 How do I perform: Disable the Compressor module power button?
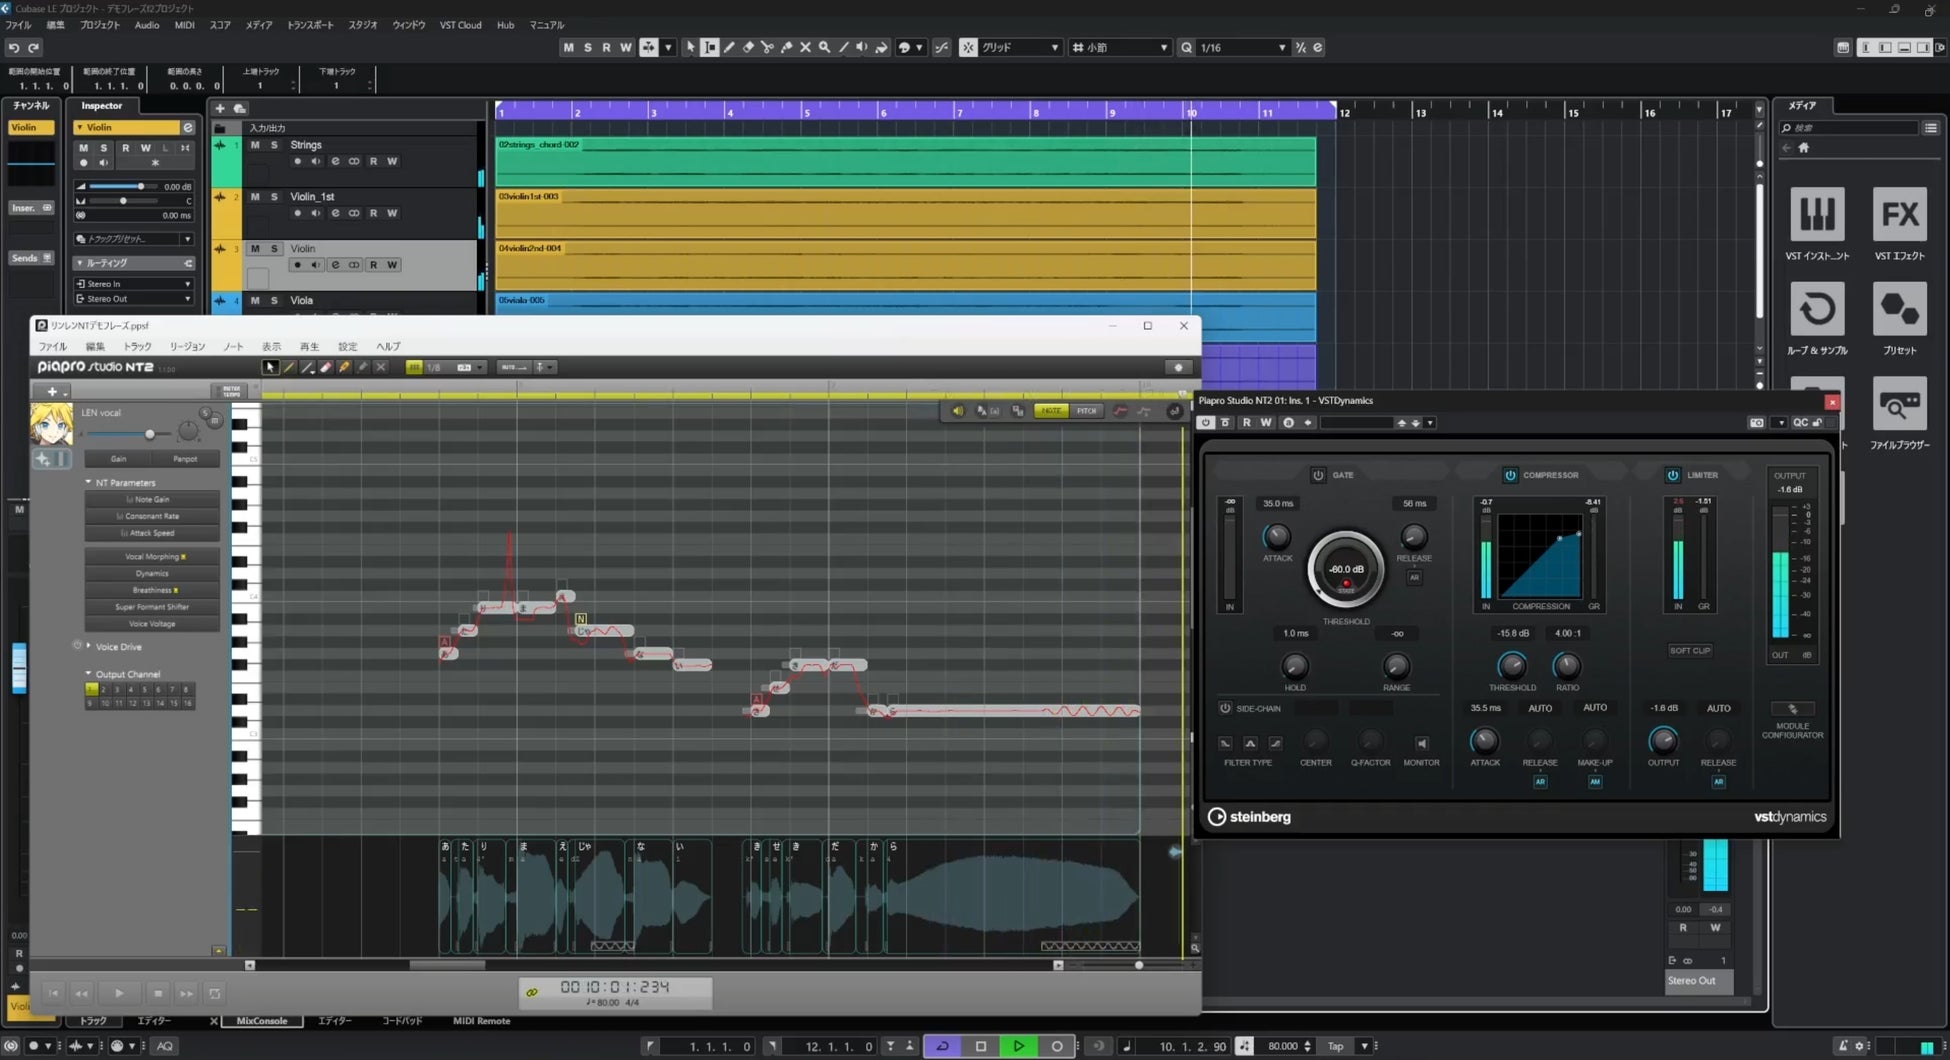1510,475
